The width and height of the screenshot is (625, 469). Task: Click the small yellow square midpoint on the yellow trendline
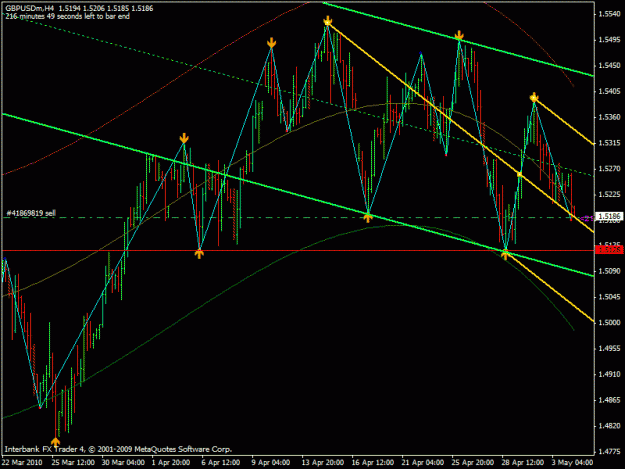point(519,174)
